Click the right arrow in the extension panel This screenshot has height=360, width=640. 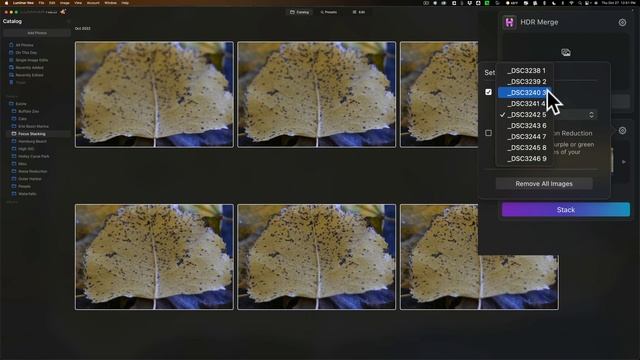coord(624,162)
